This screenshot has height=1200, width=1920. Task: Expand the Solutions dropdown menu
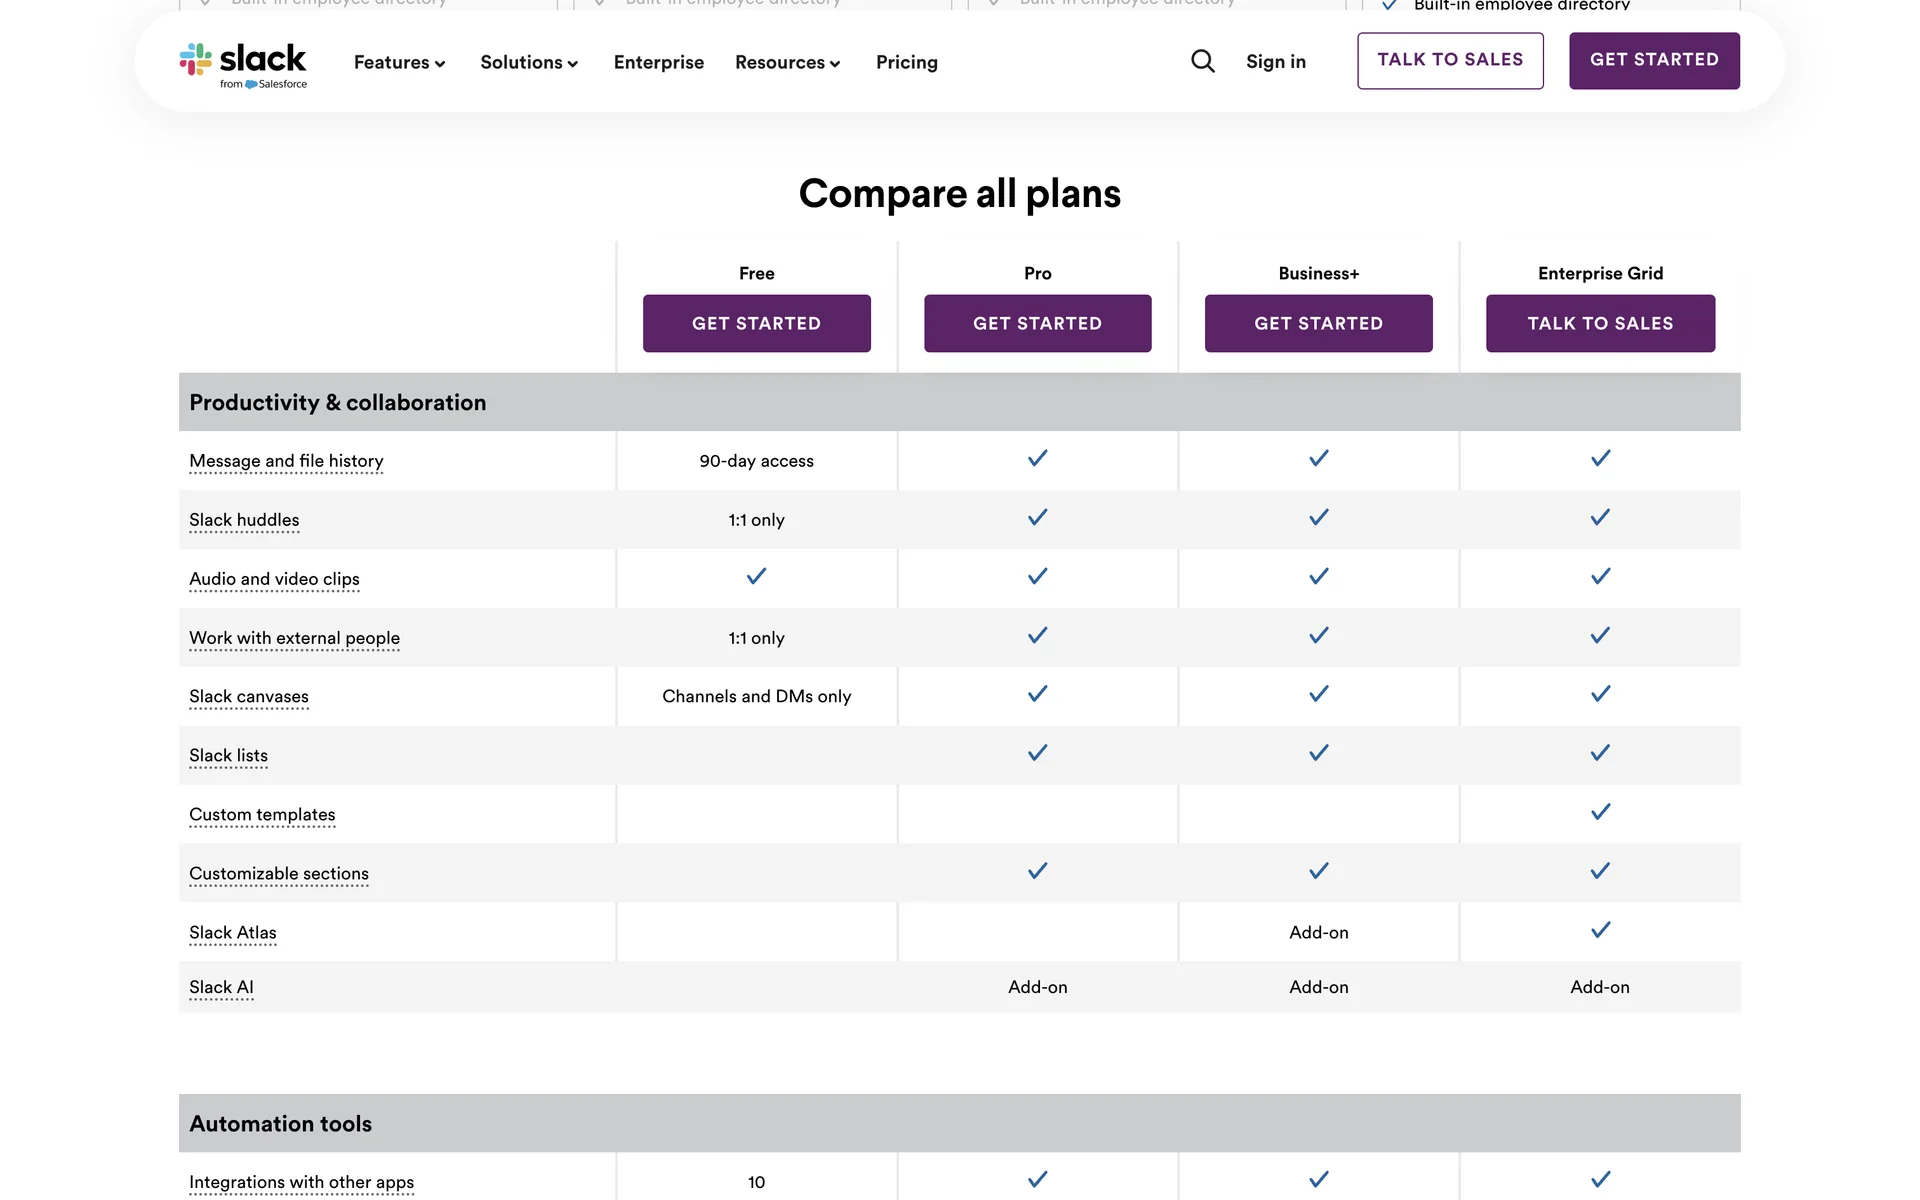click(529, 62)
